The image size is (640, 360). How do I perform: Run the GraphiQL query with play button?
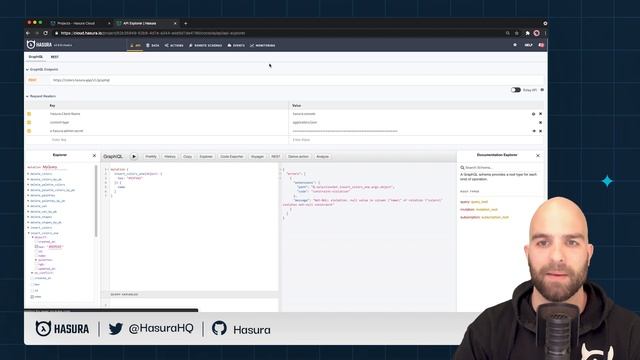click(x=134, y=156)
